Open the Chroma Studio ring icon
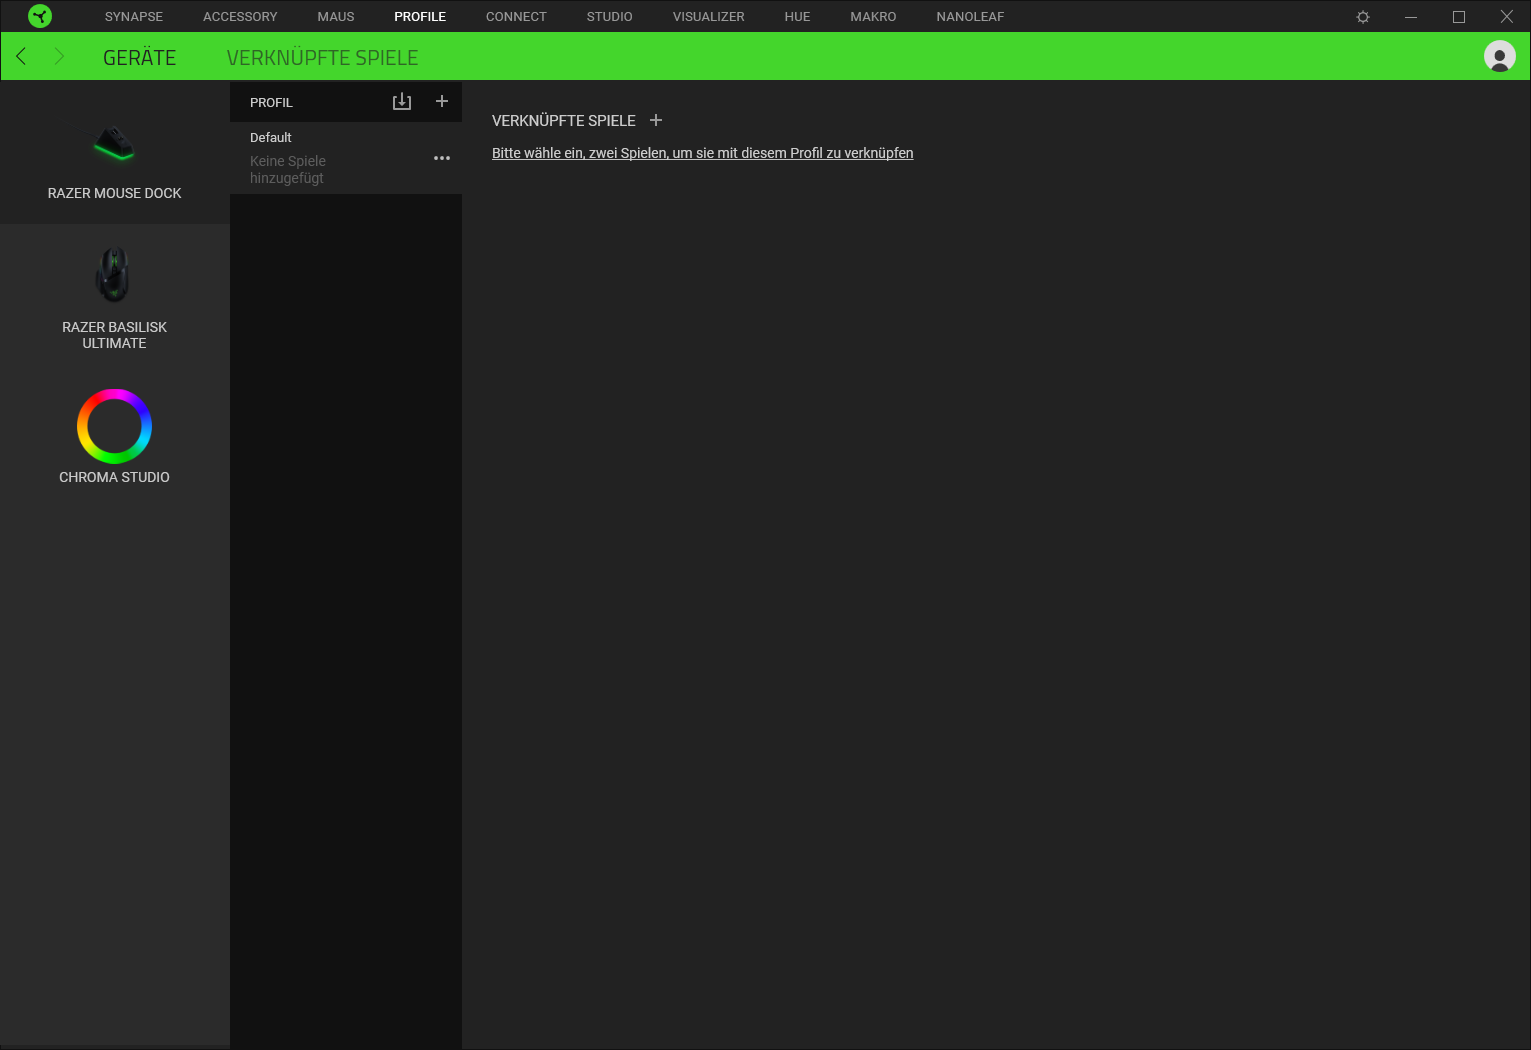 [115, 426]
